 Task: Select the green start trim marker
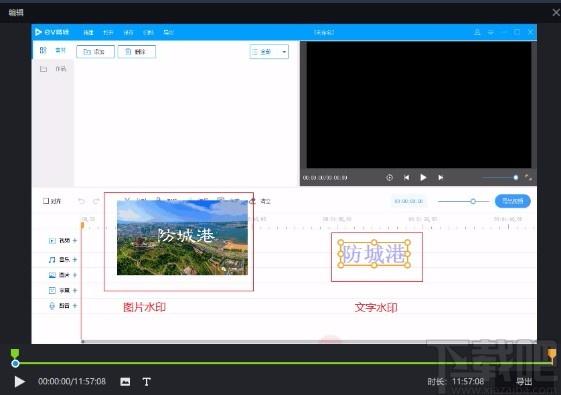(15, 353)
